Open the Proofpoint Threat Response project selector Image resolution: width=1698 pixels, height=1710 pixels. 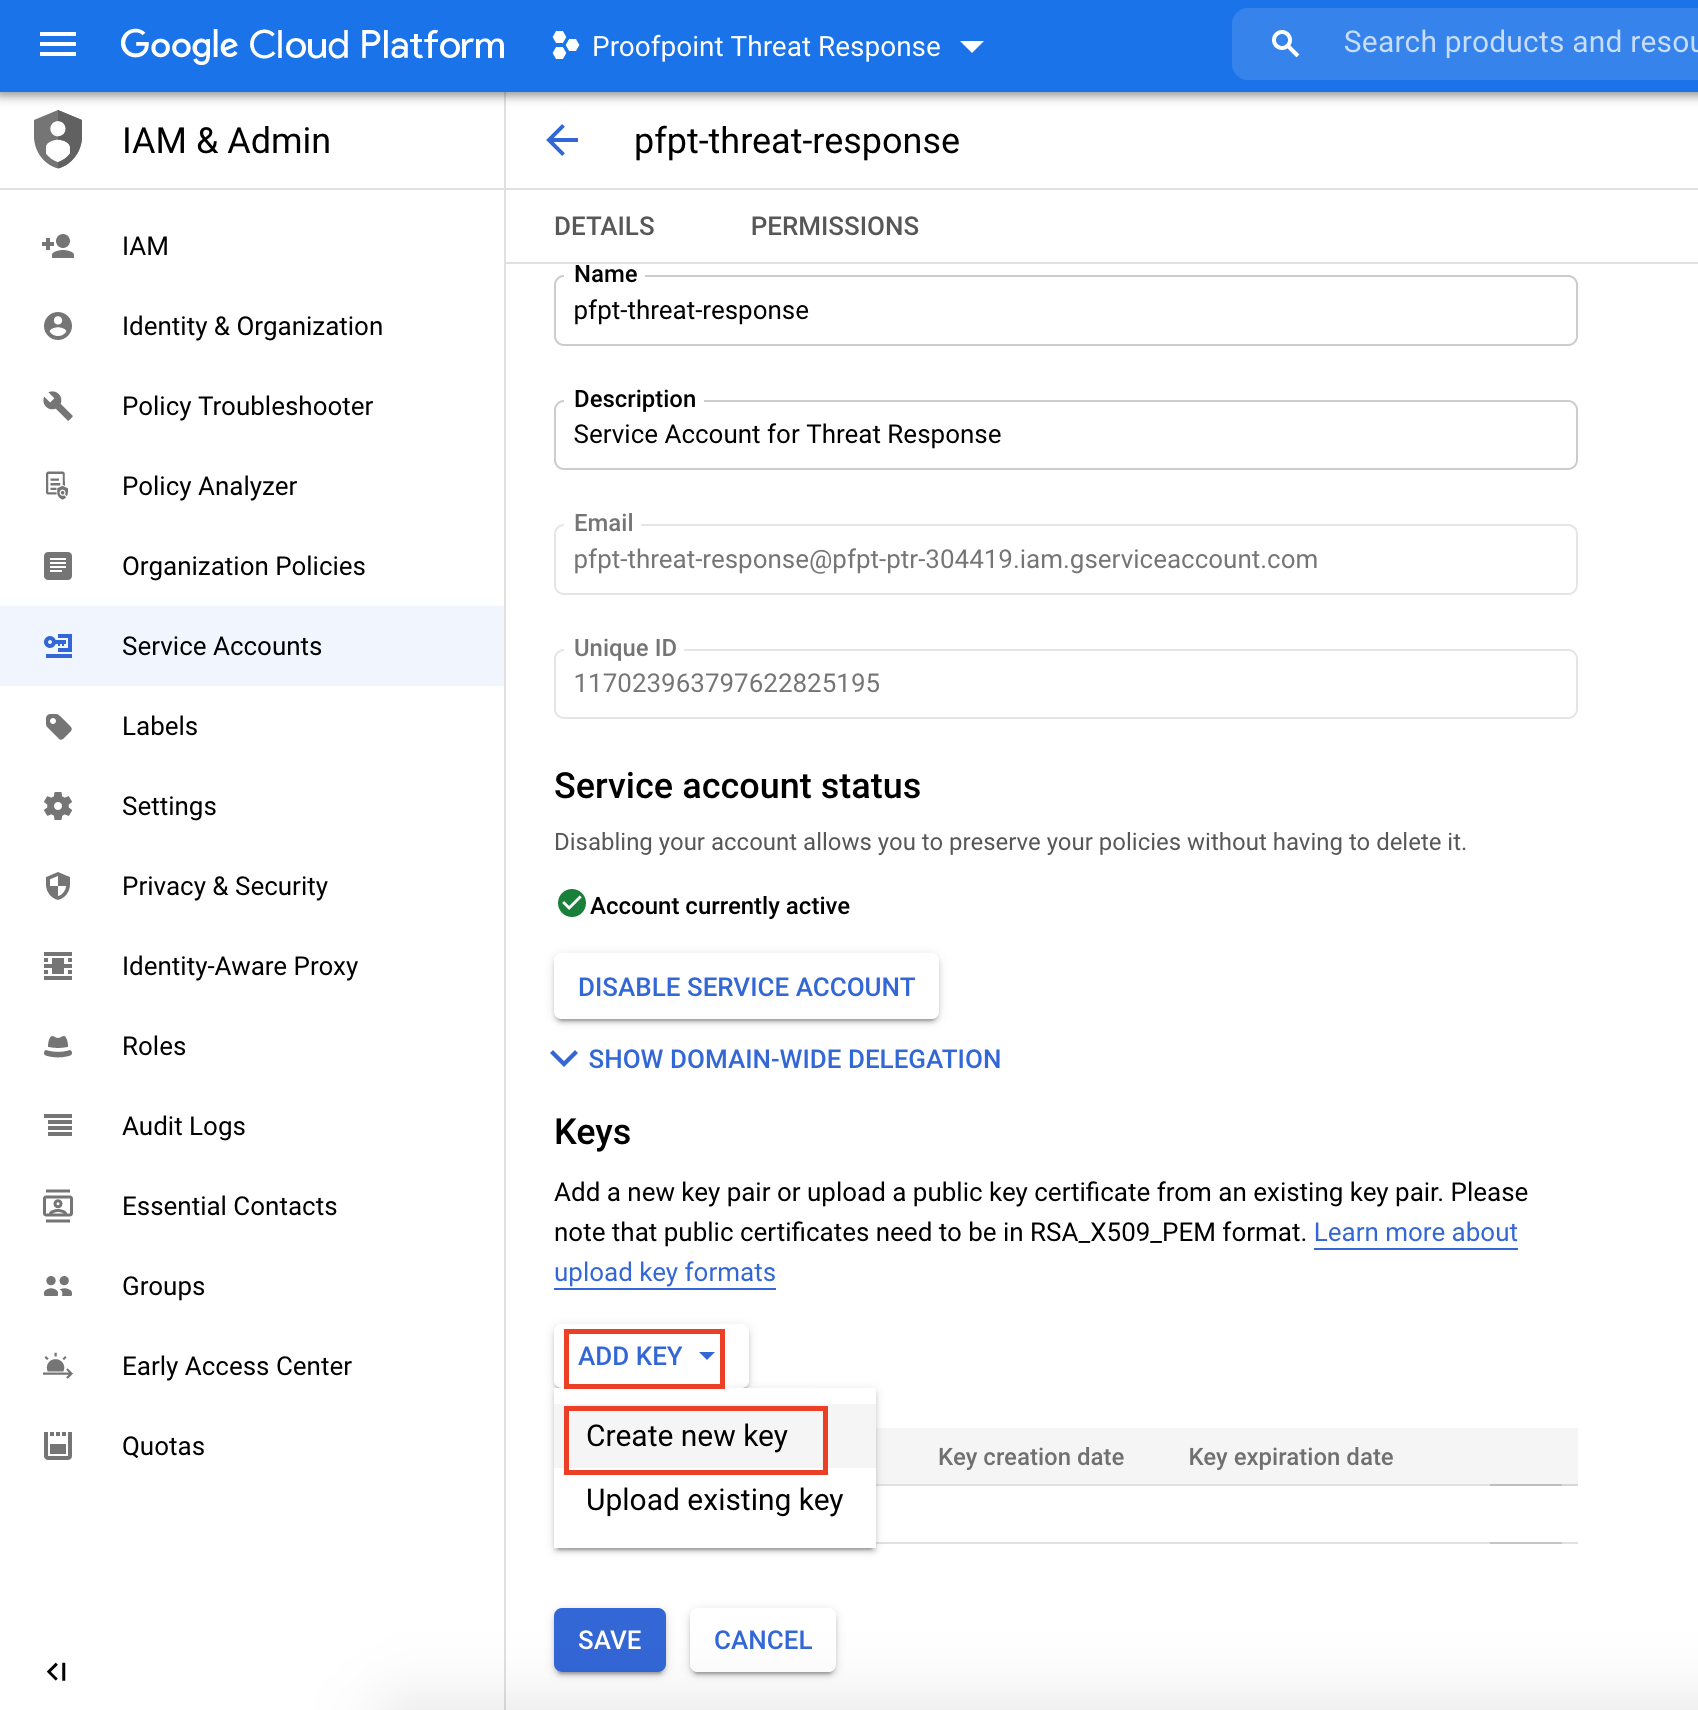[767, 46]
